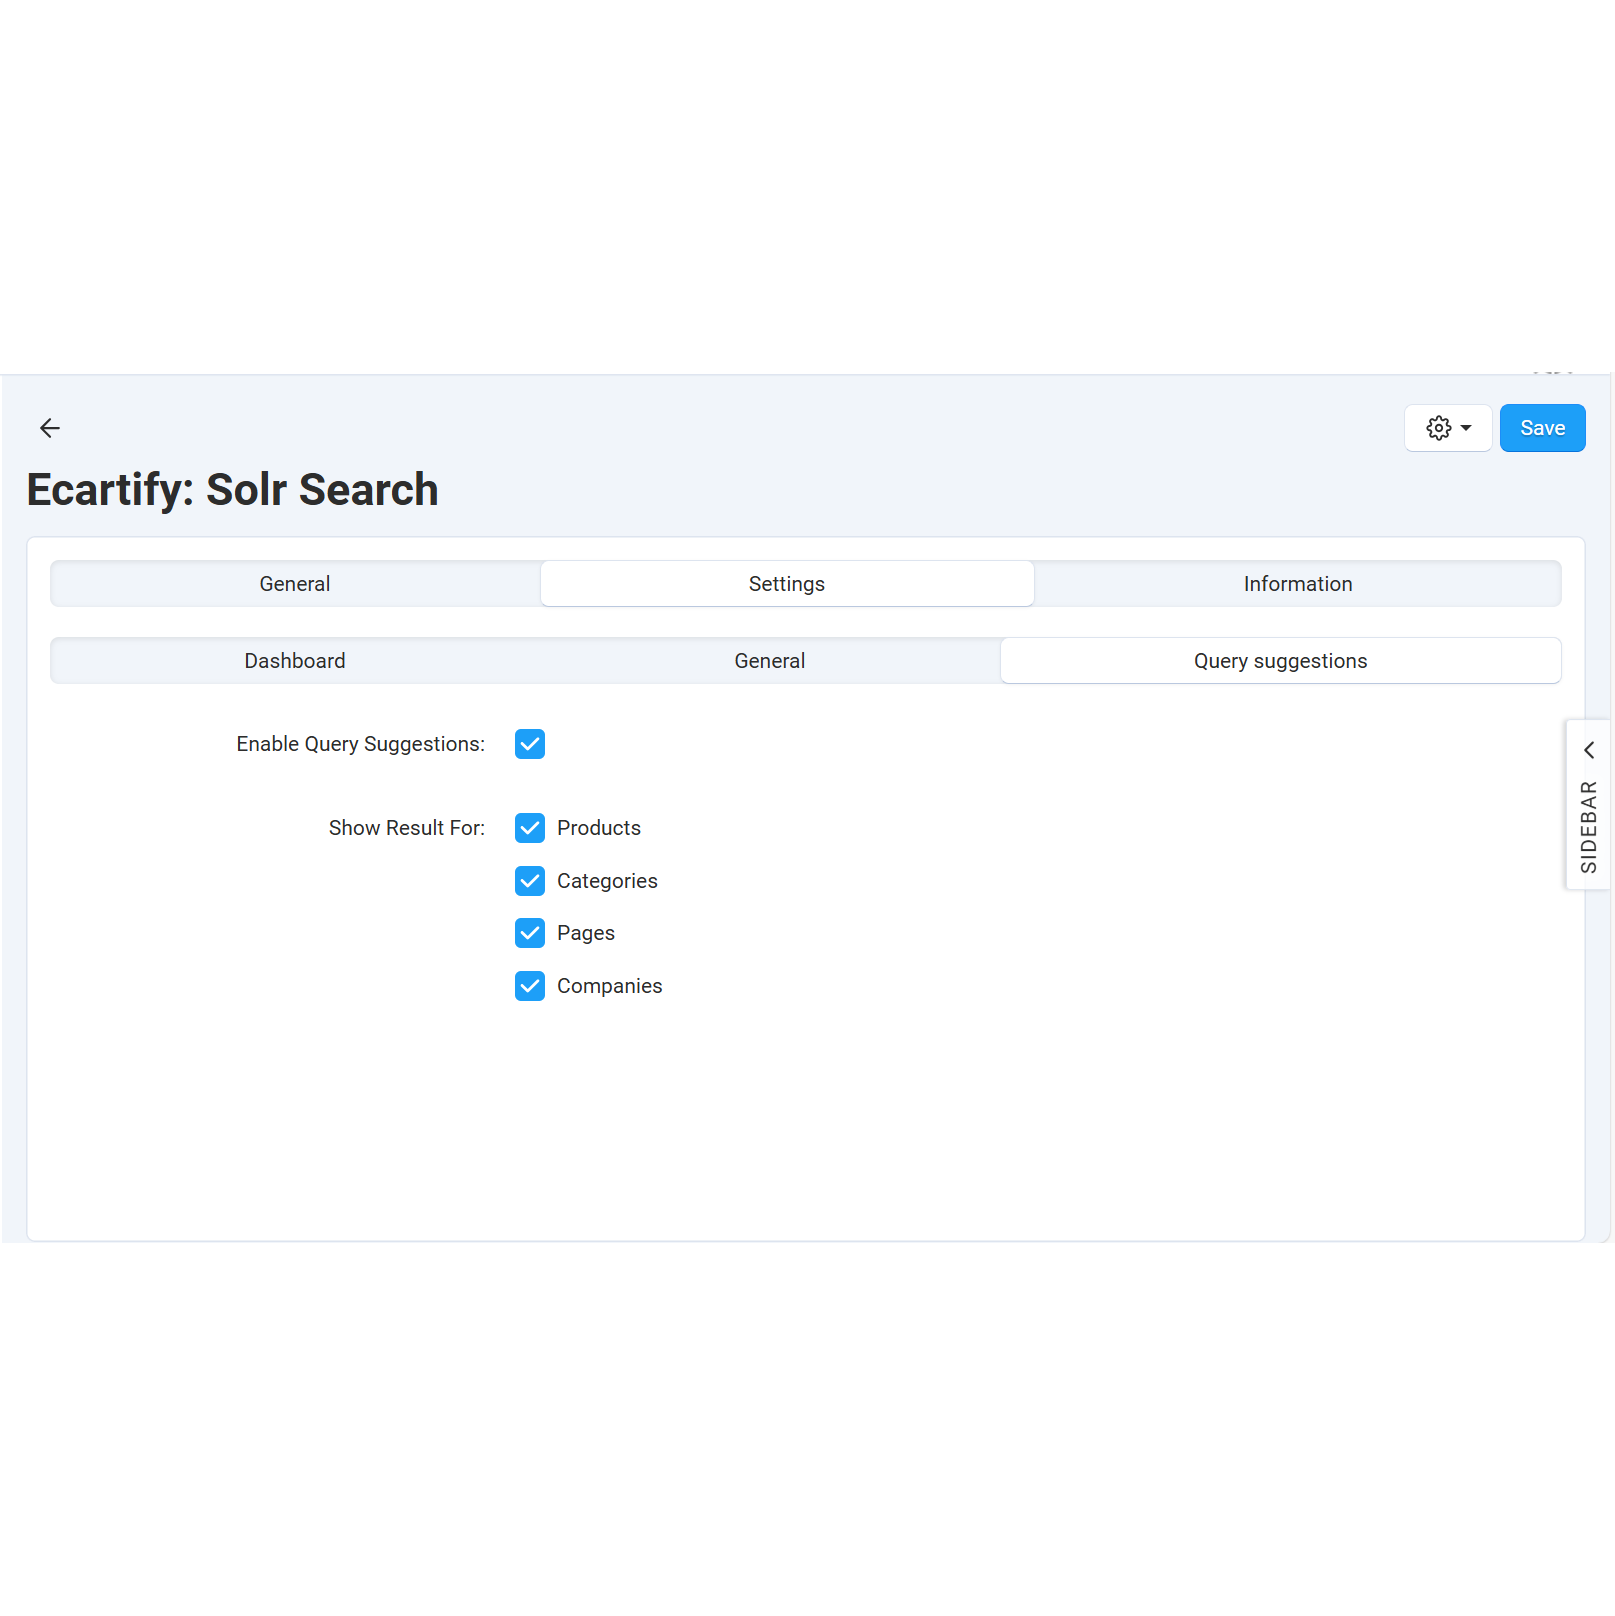Toggle the Pages checkbox off
The width and height of the screenshot is (1615, 1616).
[x=530, y=933]
